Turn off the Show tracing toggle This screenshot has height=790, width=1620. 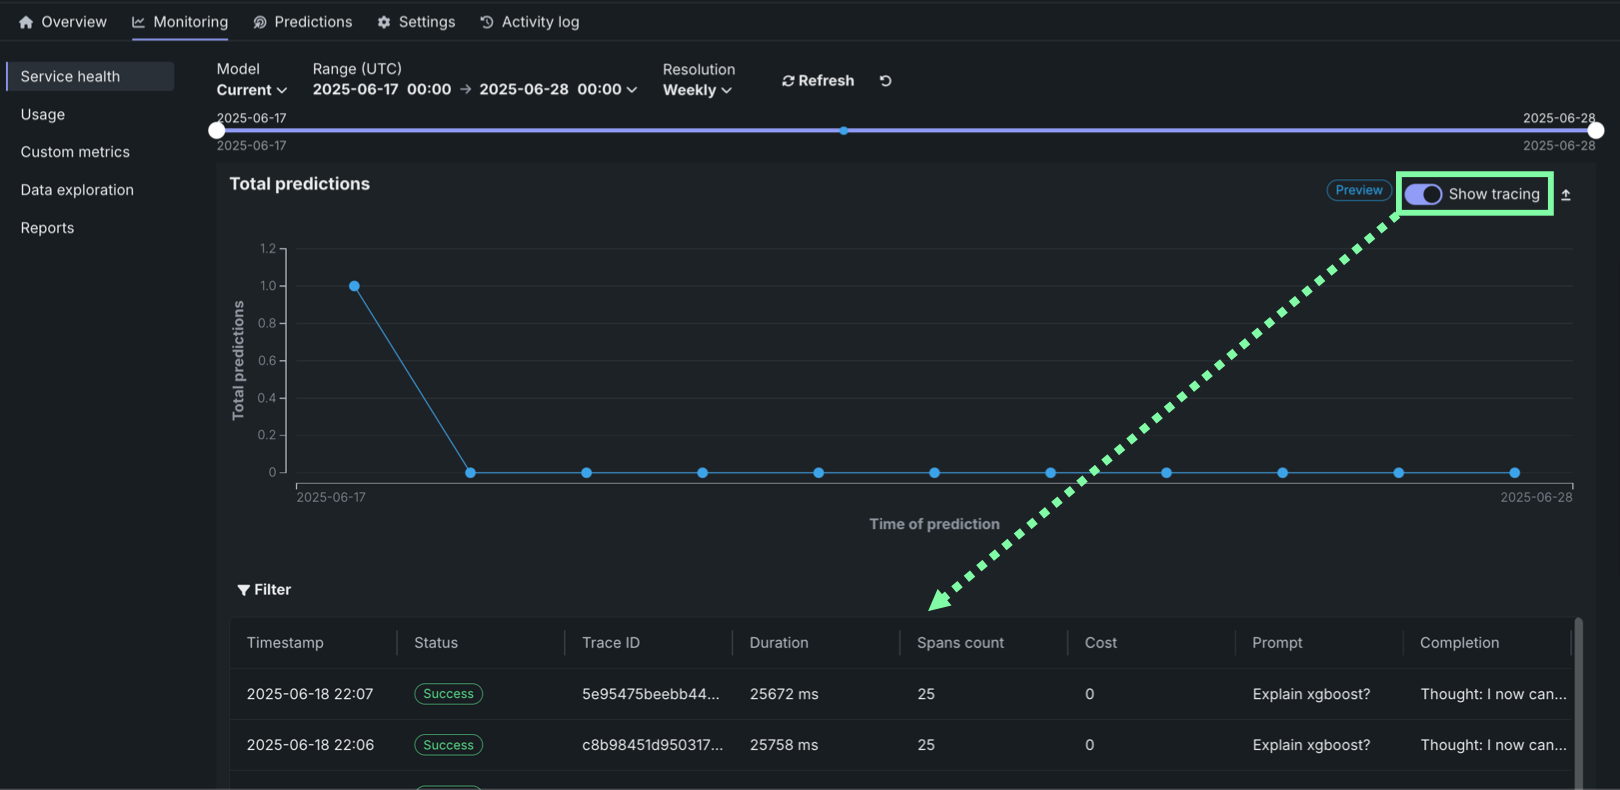pyautogui.click(x=1423, y=194)
